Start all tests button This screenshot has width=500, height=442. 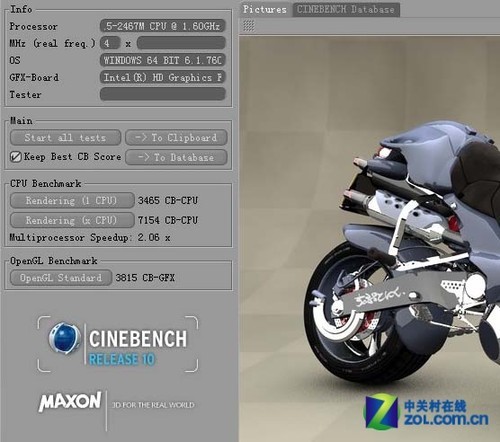pyautogui.click(x=65, y=138)
